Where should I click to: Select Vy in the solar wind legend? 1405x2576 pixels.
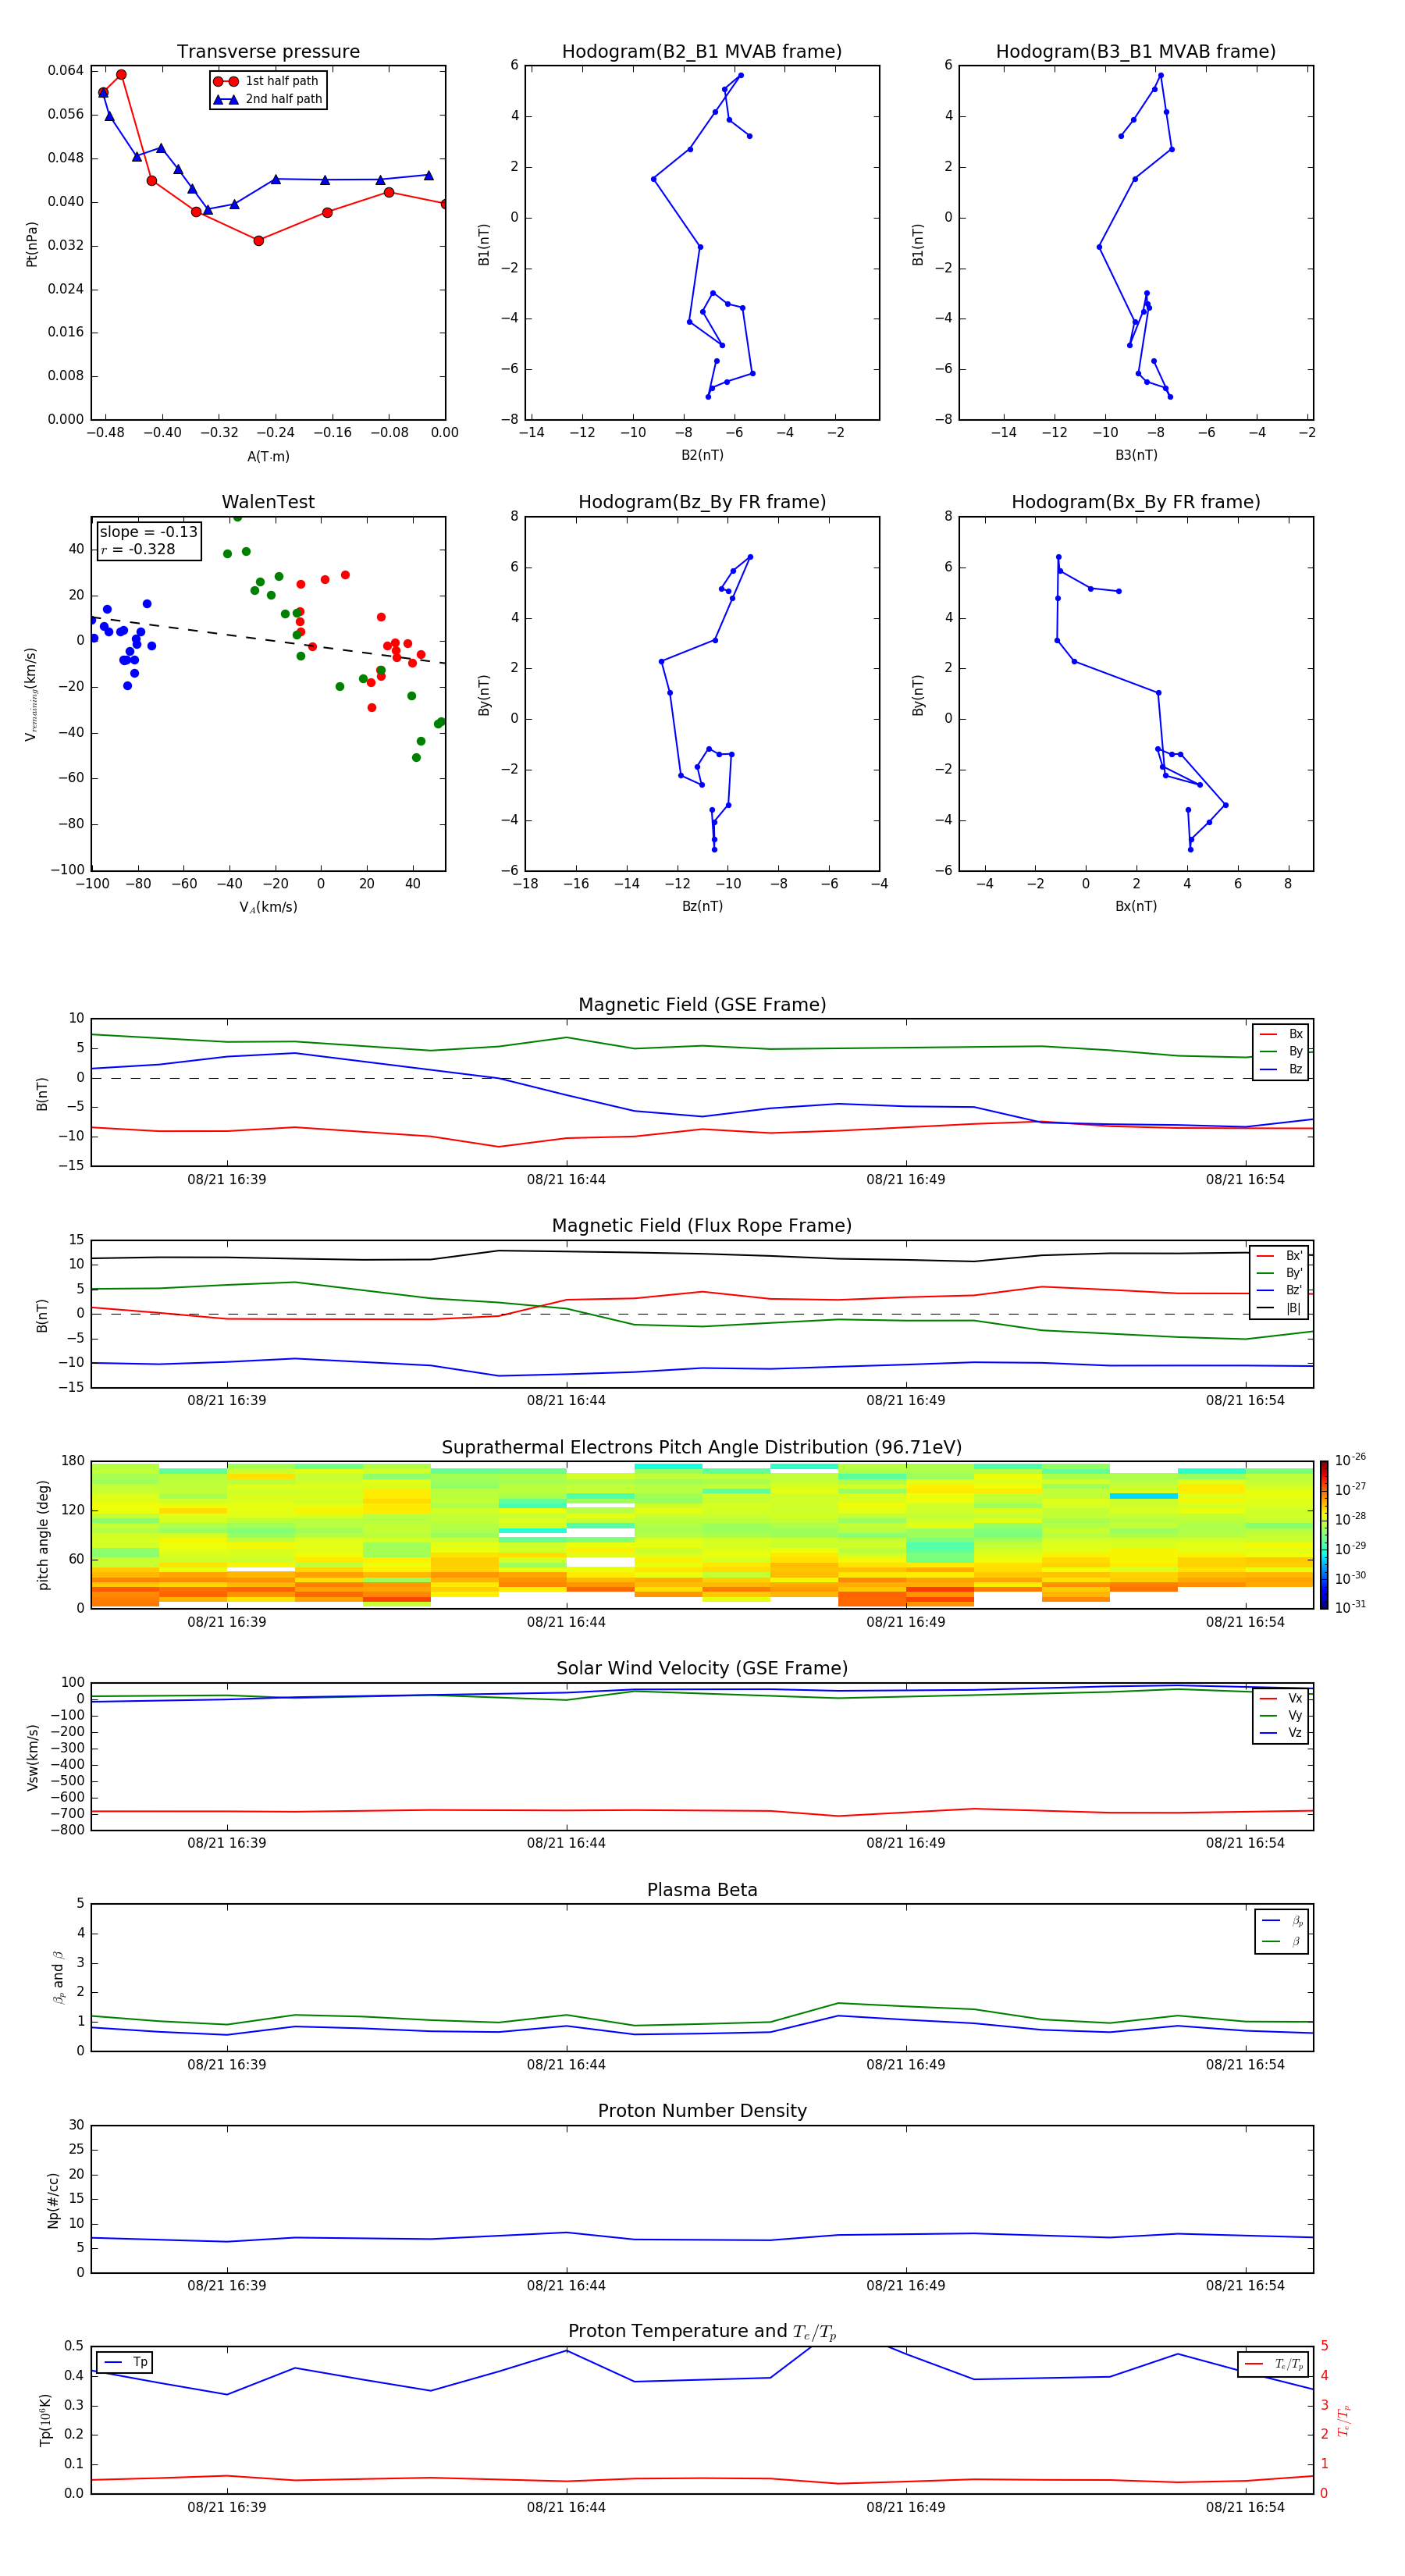(x=1281, y=1715)
